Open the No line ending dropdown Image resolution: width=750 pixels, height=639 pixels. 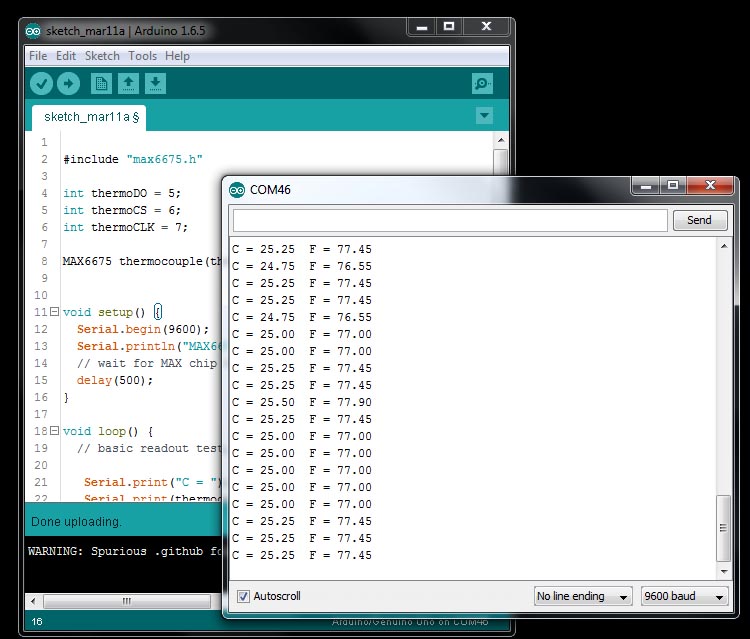583,596
